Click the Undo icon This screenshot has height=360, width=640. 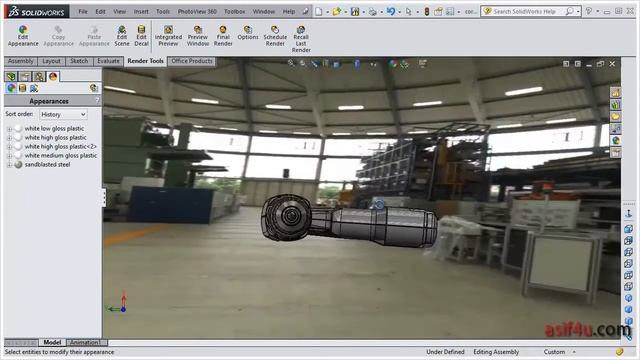coord(391,11)
